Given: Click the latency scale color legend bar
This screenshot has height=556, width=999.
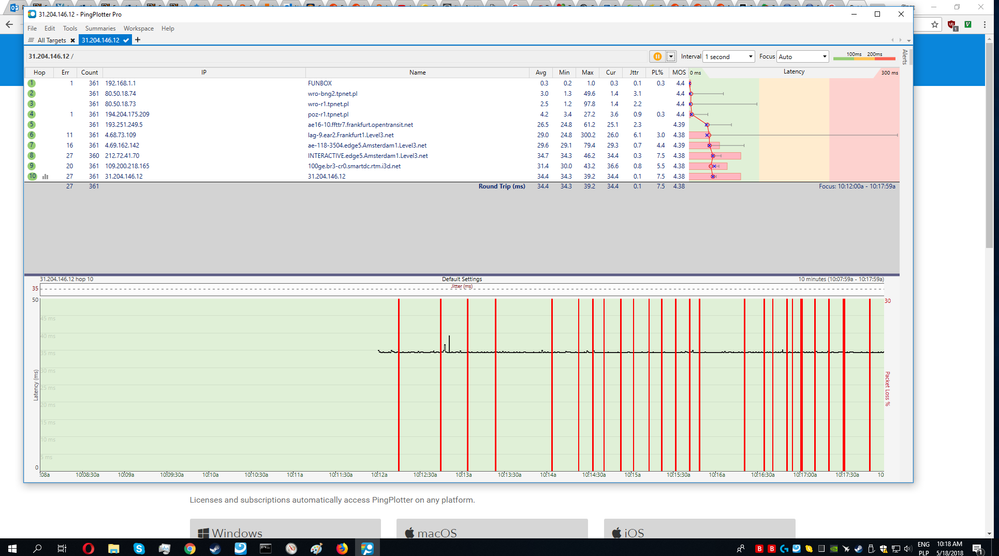Looking at the screenshot, I should pos(866,60).
